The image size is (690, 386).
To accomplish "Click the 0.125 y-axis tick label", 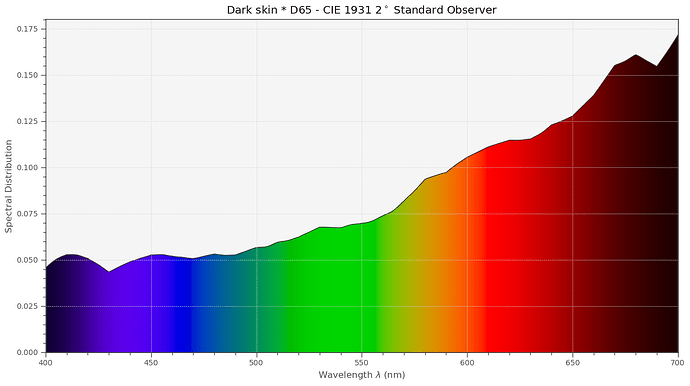I will (28, 121).
